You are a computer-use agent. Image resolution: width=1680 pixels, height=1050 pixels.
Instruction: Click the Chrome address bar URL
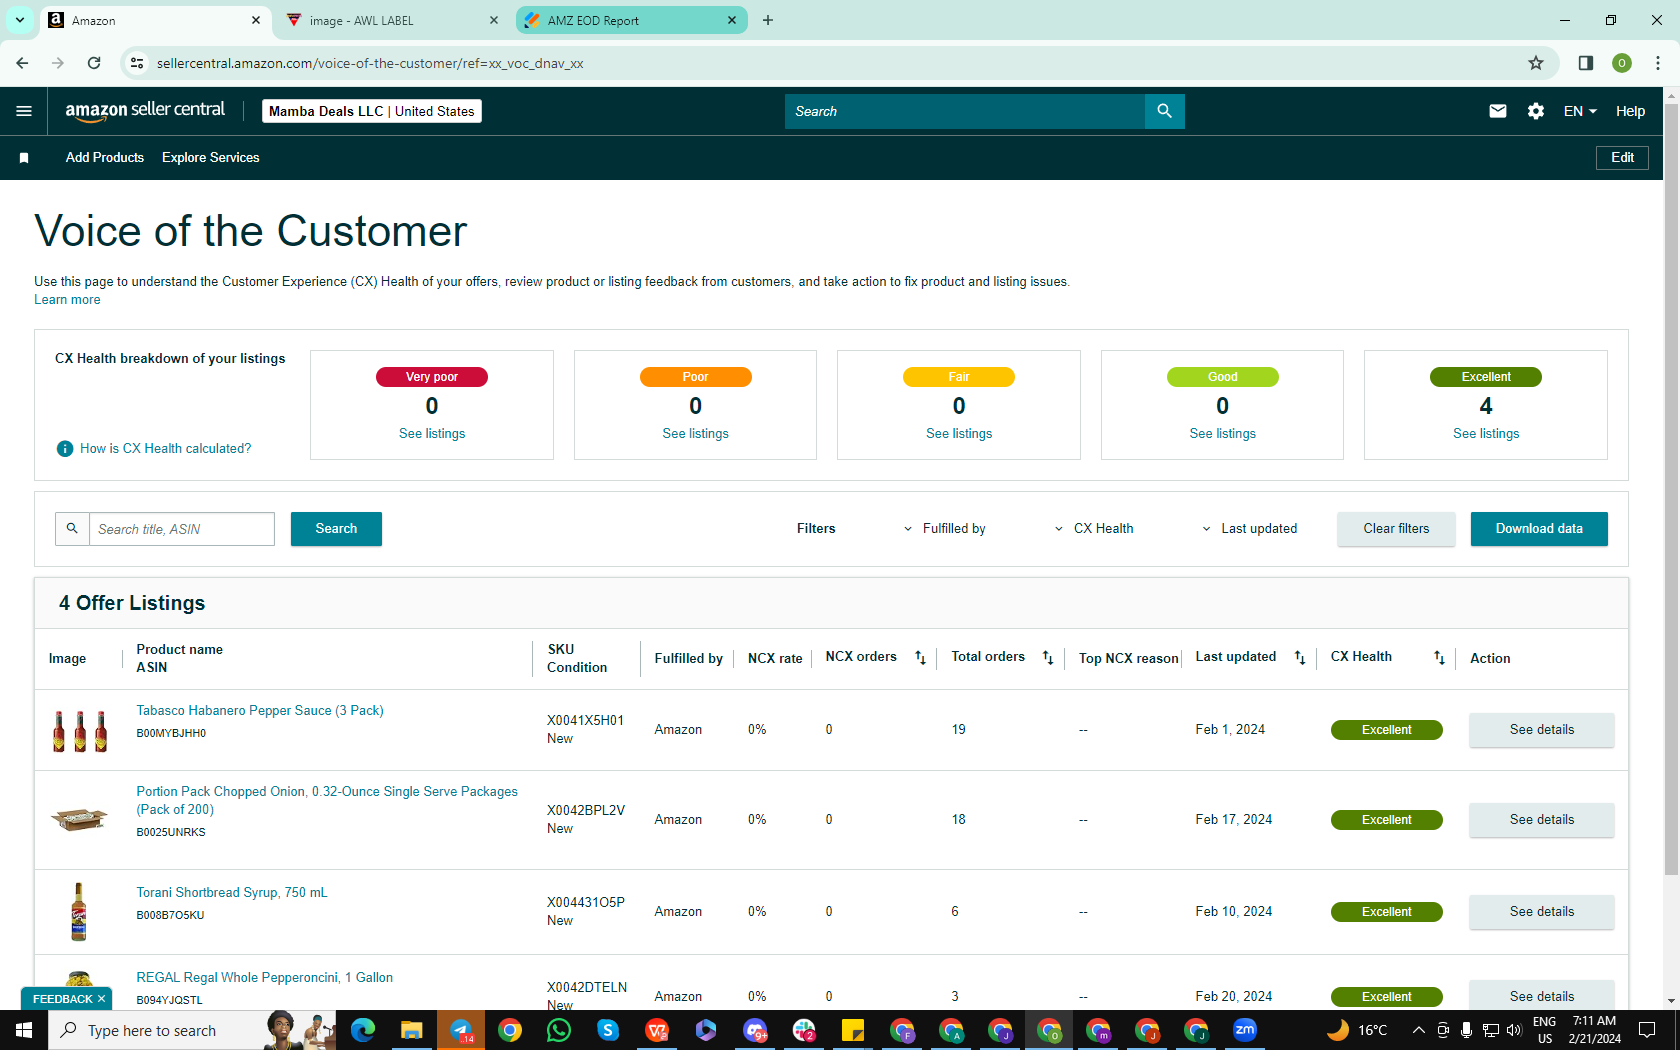(x=370, y=63)
